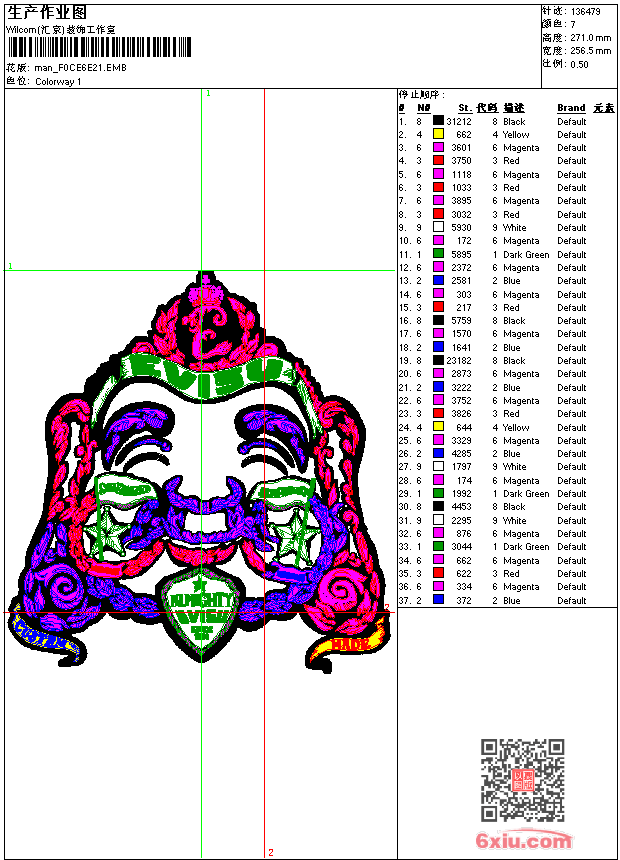Select the yellow swatch in stop row 2
The height and width of the screenshot is (860, 620).
click(438, 134)
